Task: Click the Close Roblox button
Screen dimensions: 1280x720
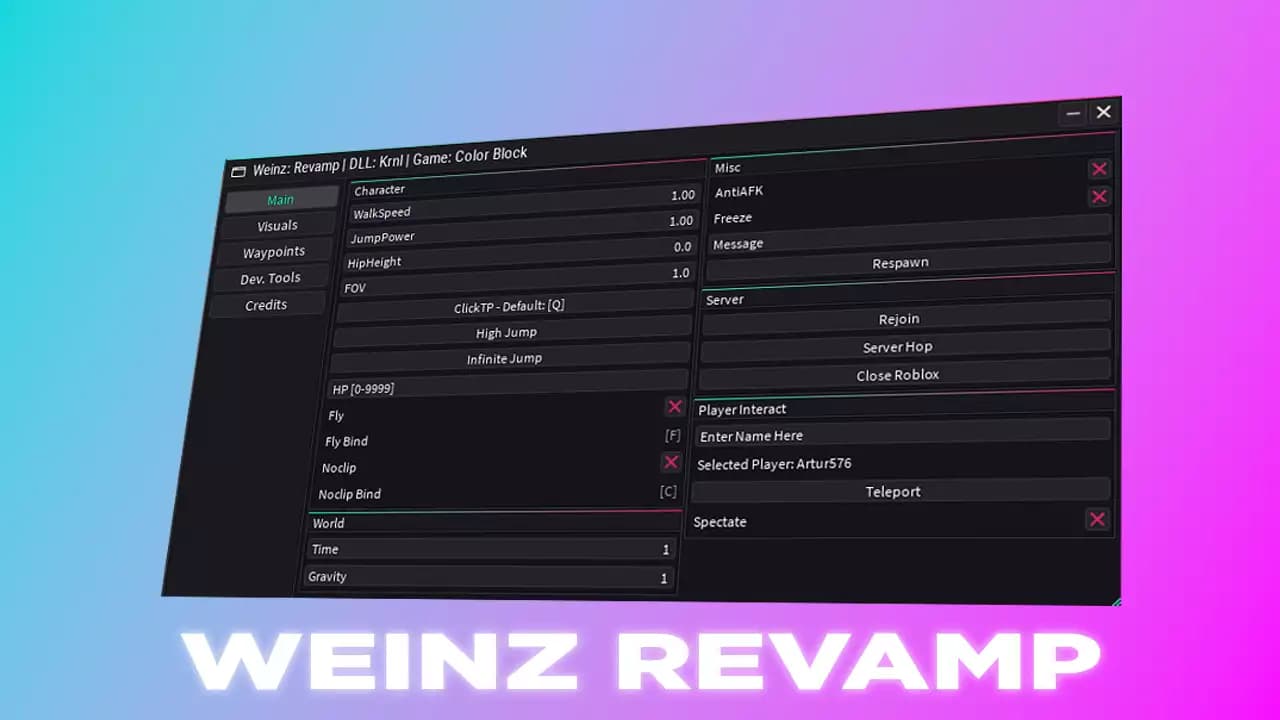Action: click(896, 374)
